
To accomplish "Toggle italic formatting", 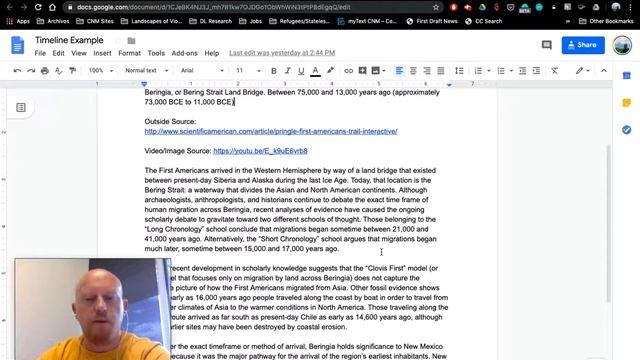I will pos(288,71).
